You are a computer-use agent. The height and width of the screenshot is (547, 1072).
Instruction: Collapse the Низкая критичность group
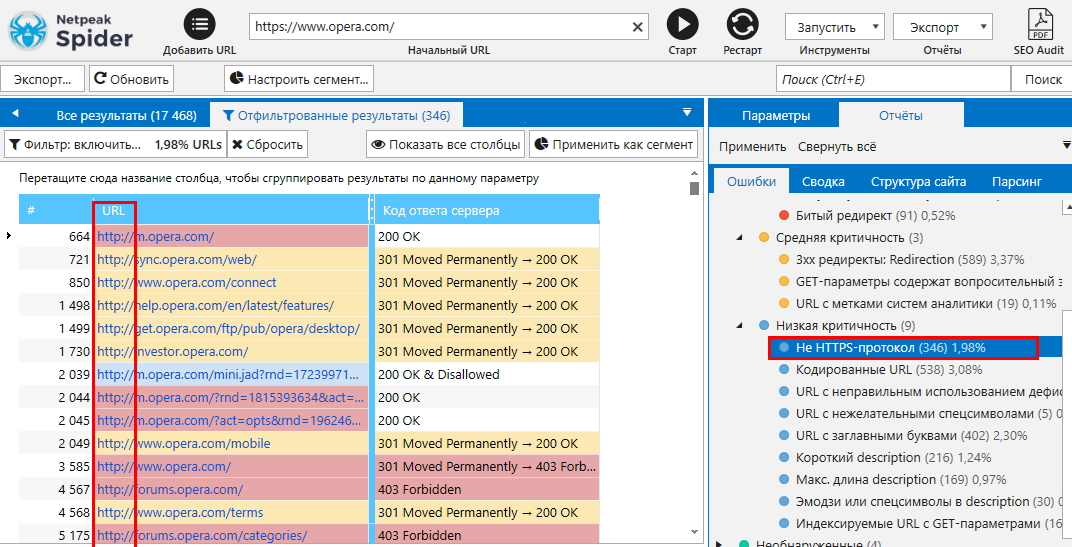click(739, 325)
